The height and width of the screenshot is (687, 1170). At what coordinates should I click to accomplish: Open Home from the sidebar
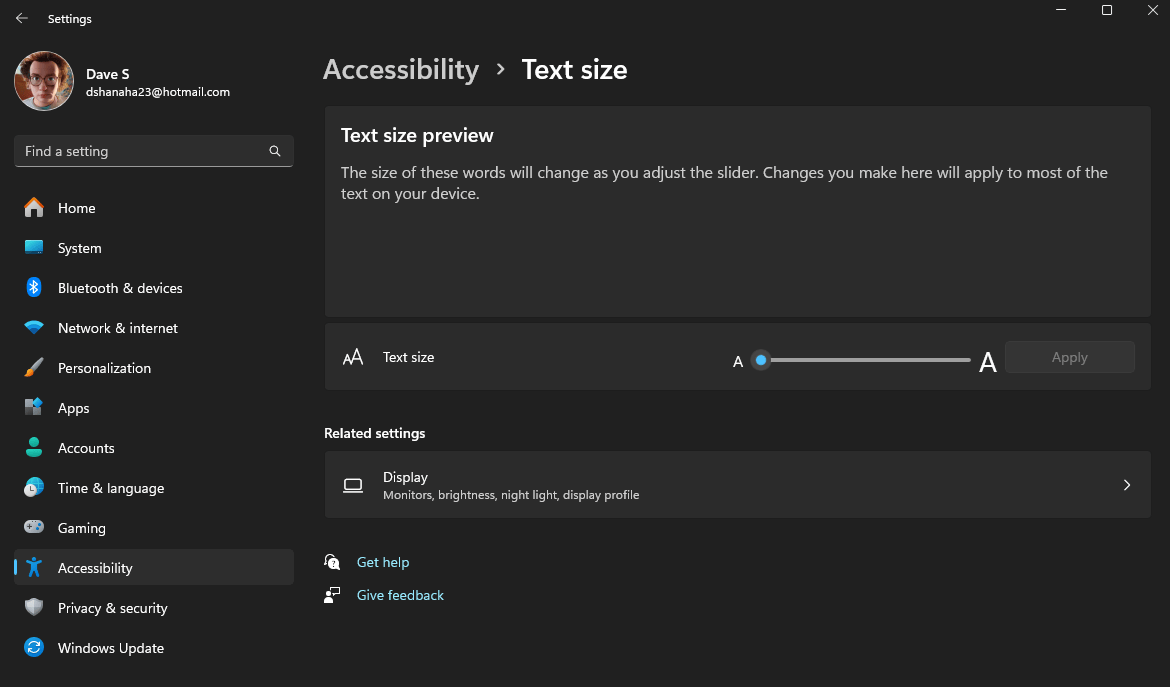click(34, 208)
